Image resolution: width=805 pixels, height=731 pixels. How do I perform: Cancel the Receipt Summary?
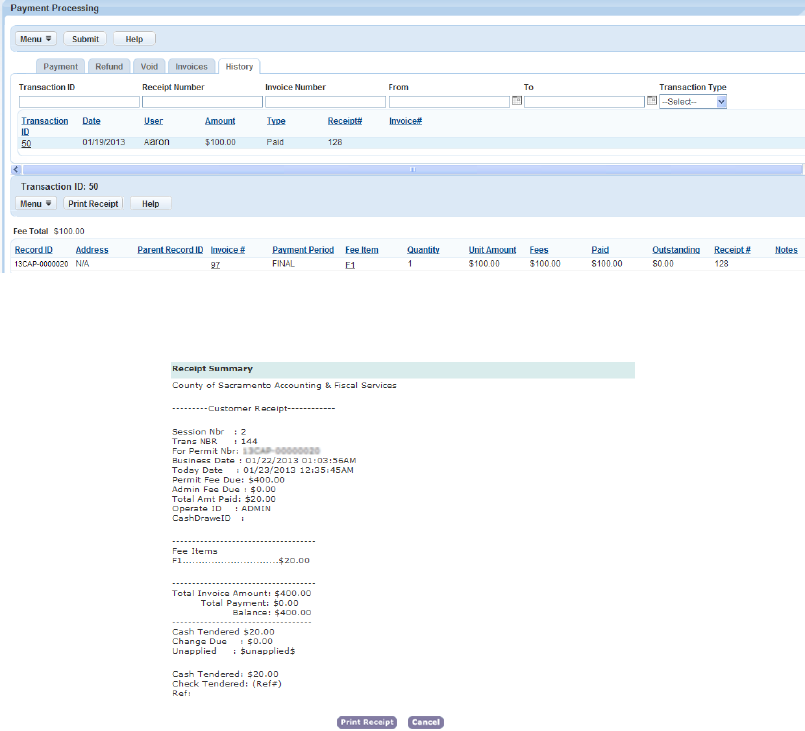click(426, 722)
